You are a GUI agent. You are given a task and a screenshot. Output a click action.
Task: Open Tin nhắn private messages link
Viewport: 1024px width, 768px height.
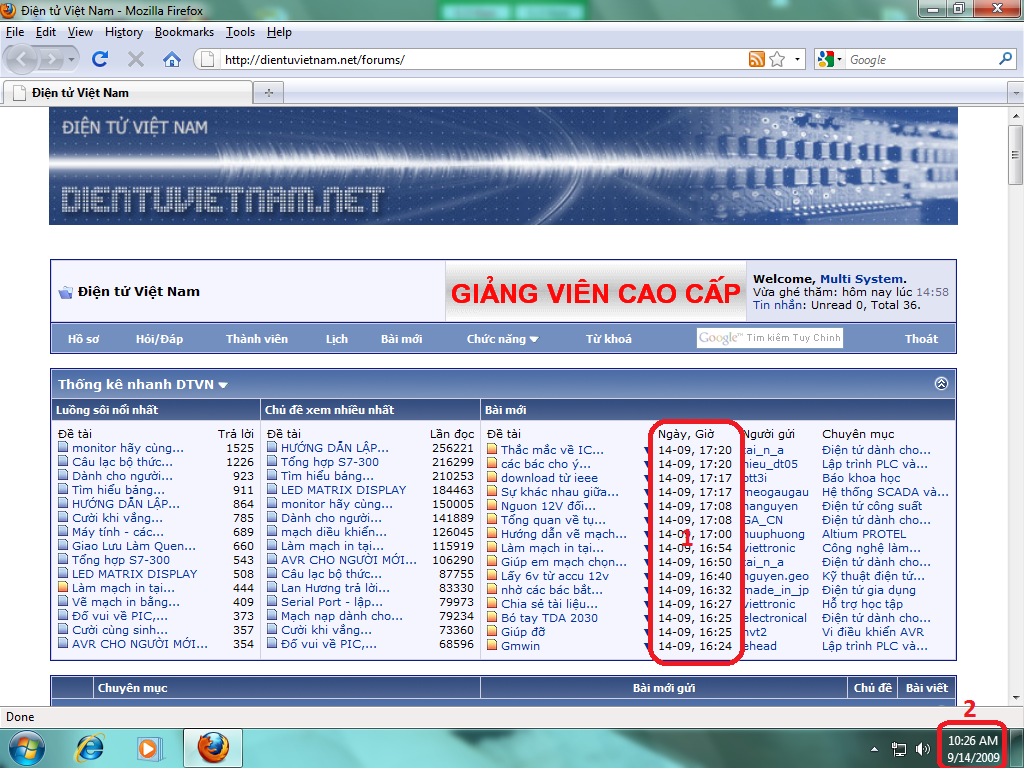(778, 305)
